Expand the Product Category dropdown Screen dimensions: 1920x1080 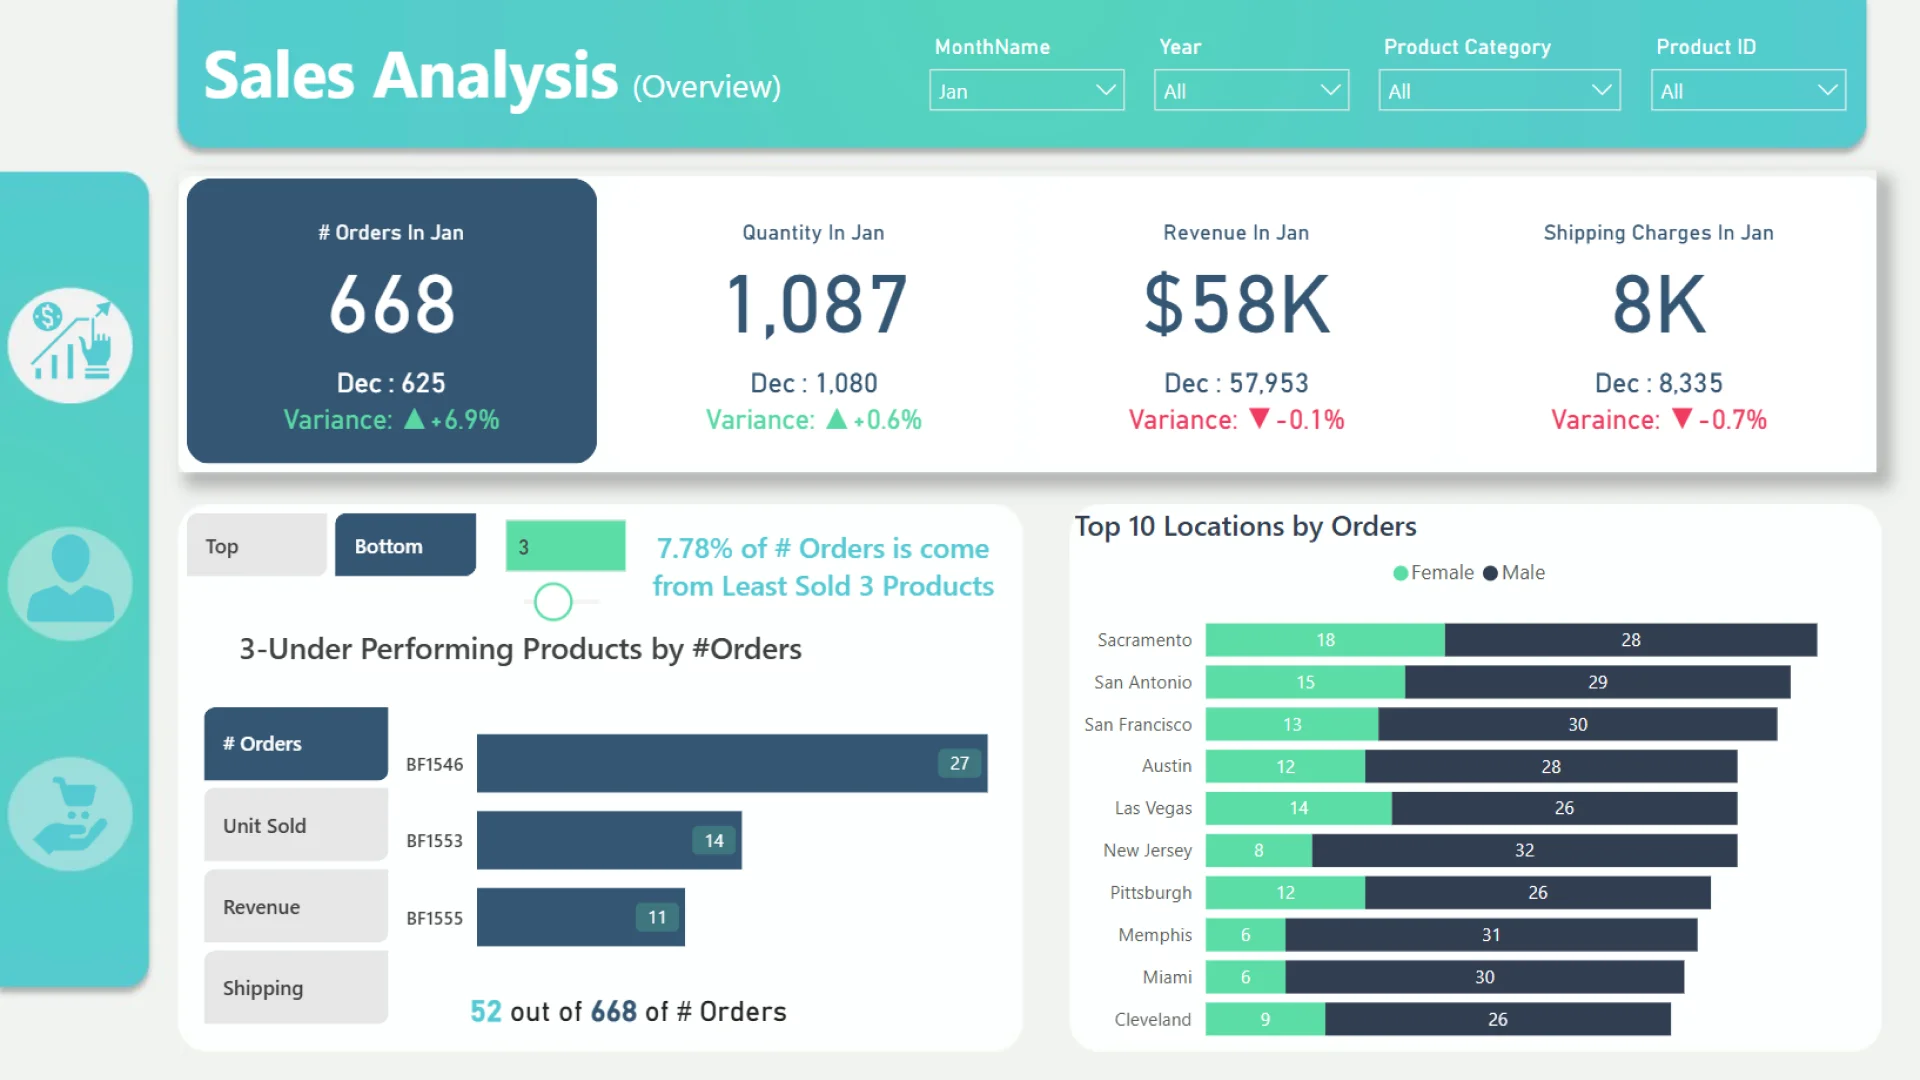tap(1498, 91)
